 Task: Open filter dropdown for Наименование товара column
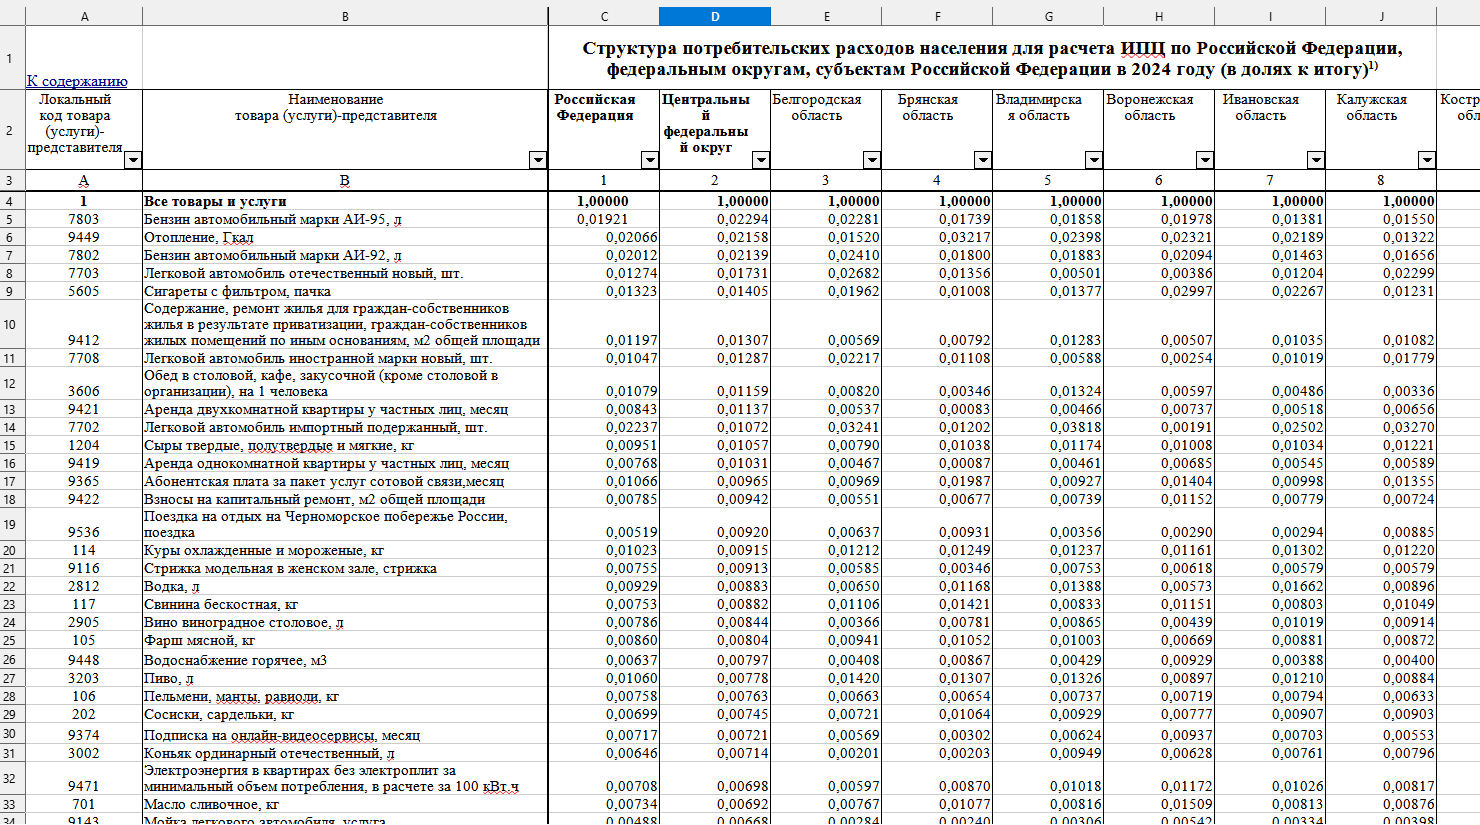pyautogui.click(x=538, y=160)
